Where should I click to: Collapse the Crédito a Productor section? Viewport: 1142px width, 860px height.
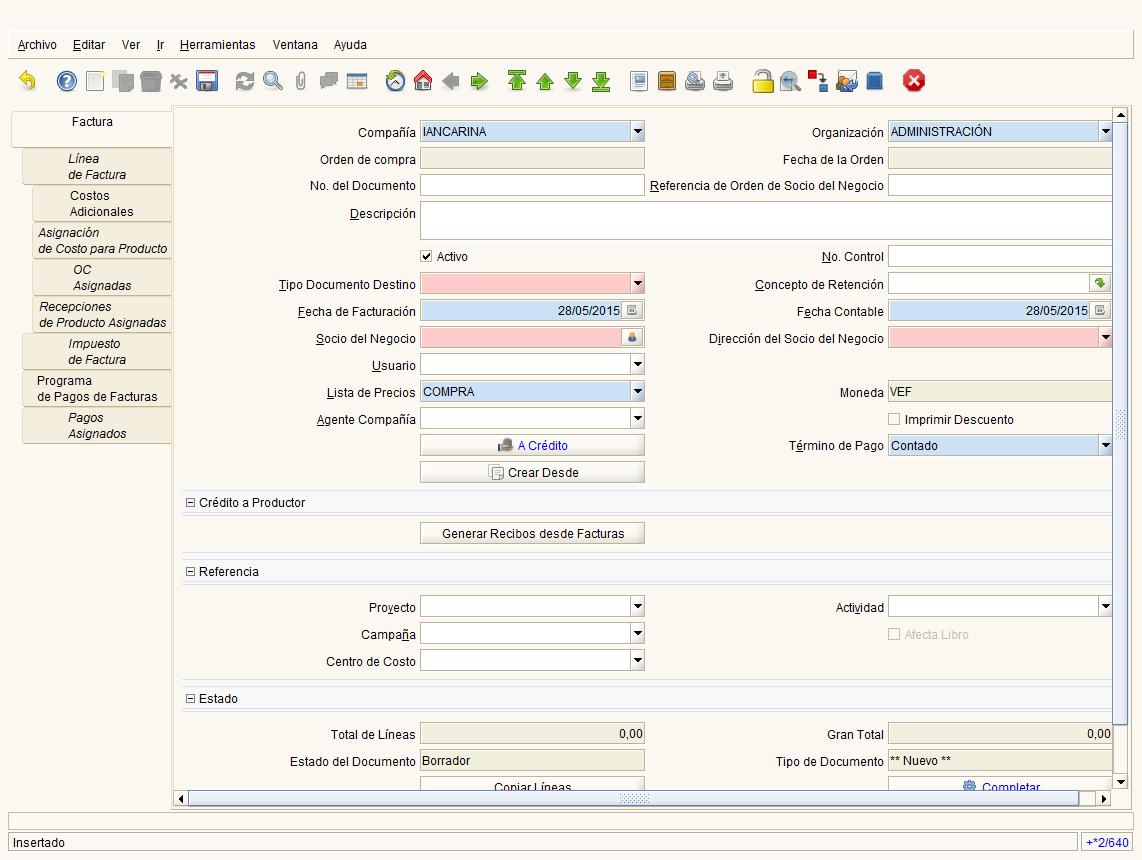pos(190,502)
